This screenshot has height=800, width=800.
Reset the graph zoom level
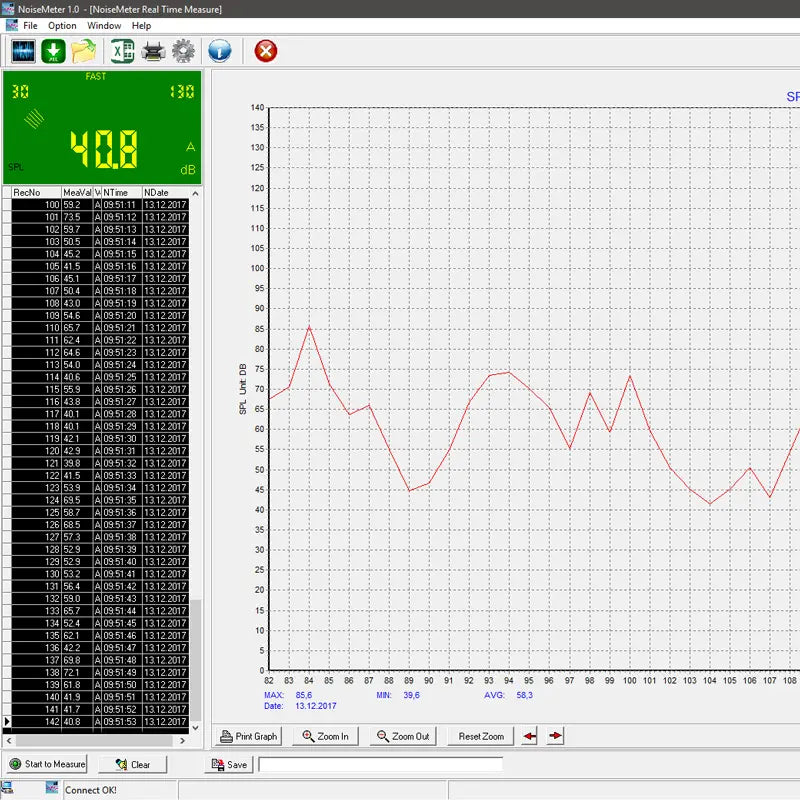pos(478,736)
